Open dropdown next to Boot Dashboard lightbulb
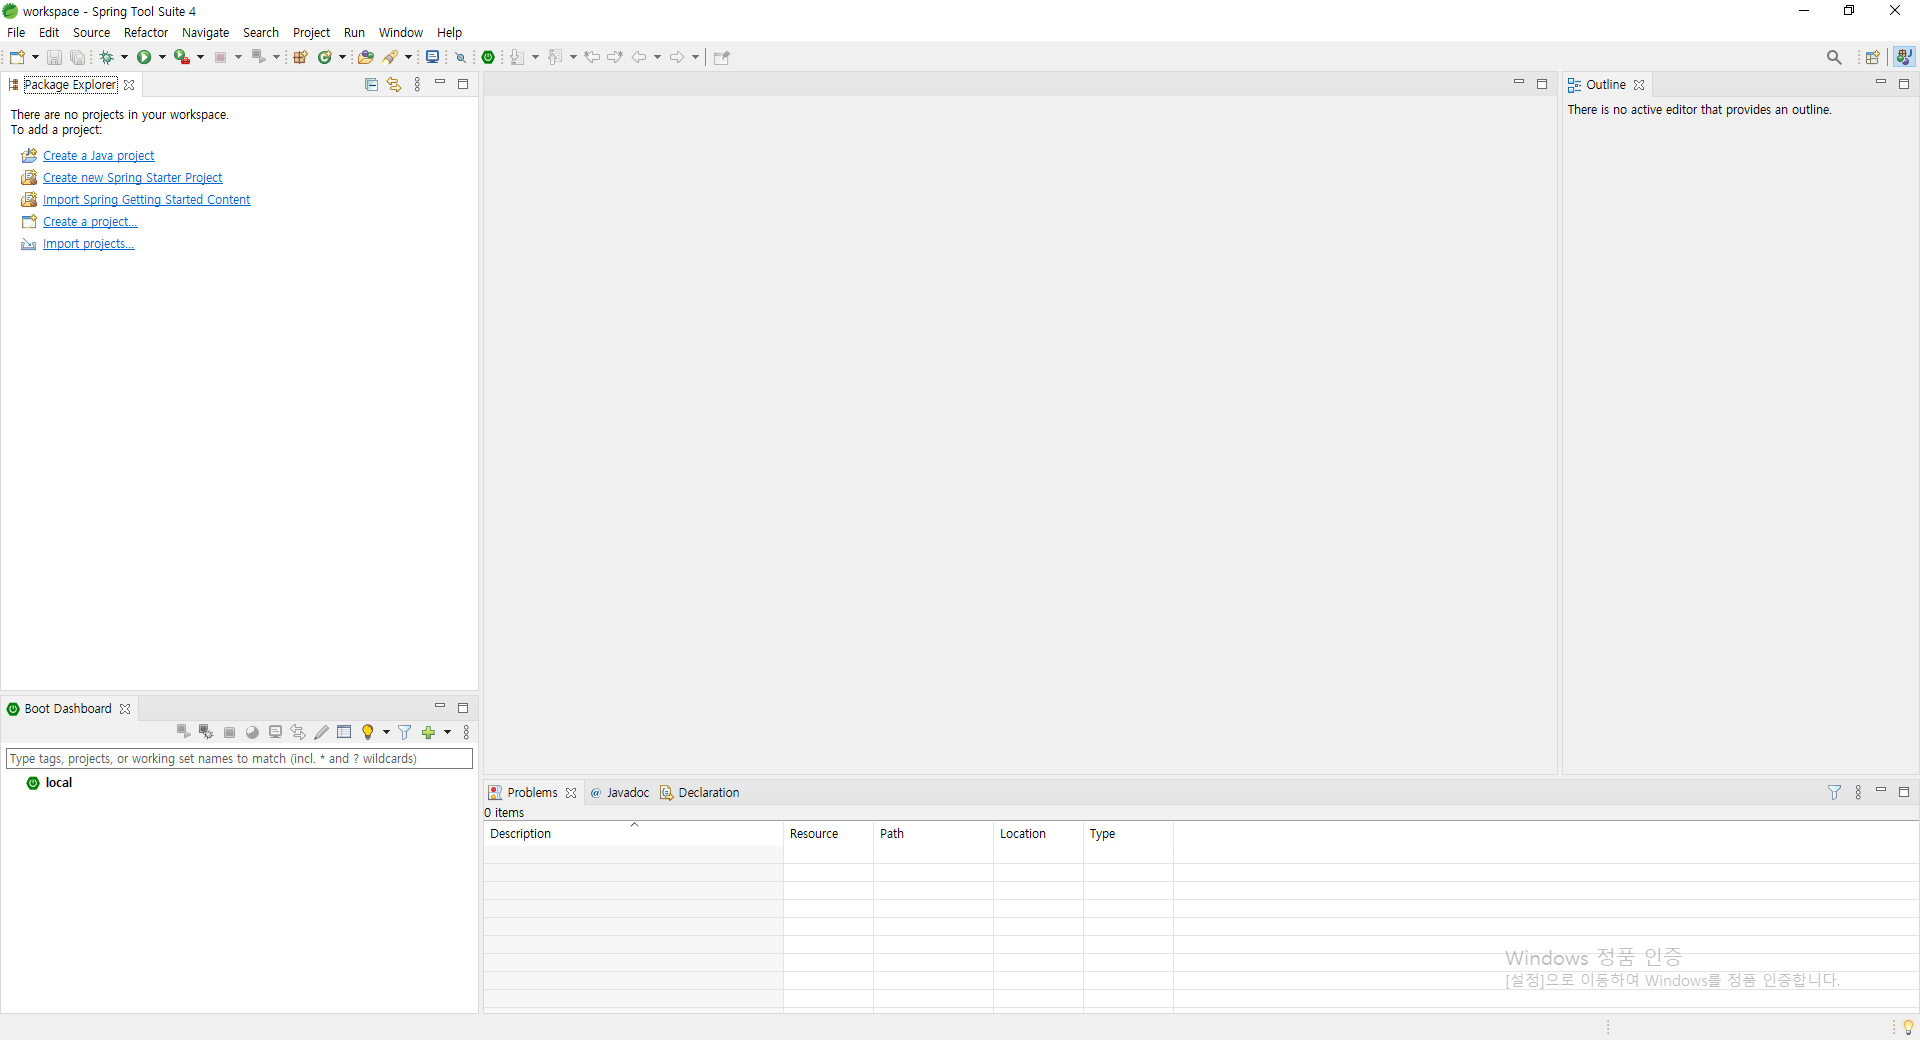 [386, 732]
